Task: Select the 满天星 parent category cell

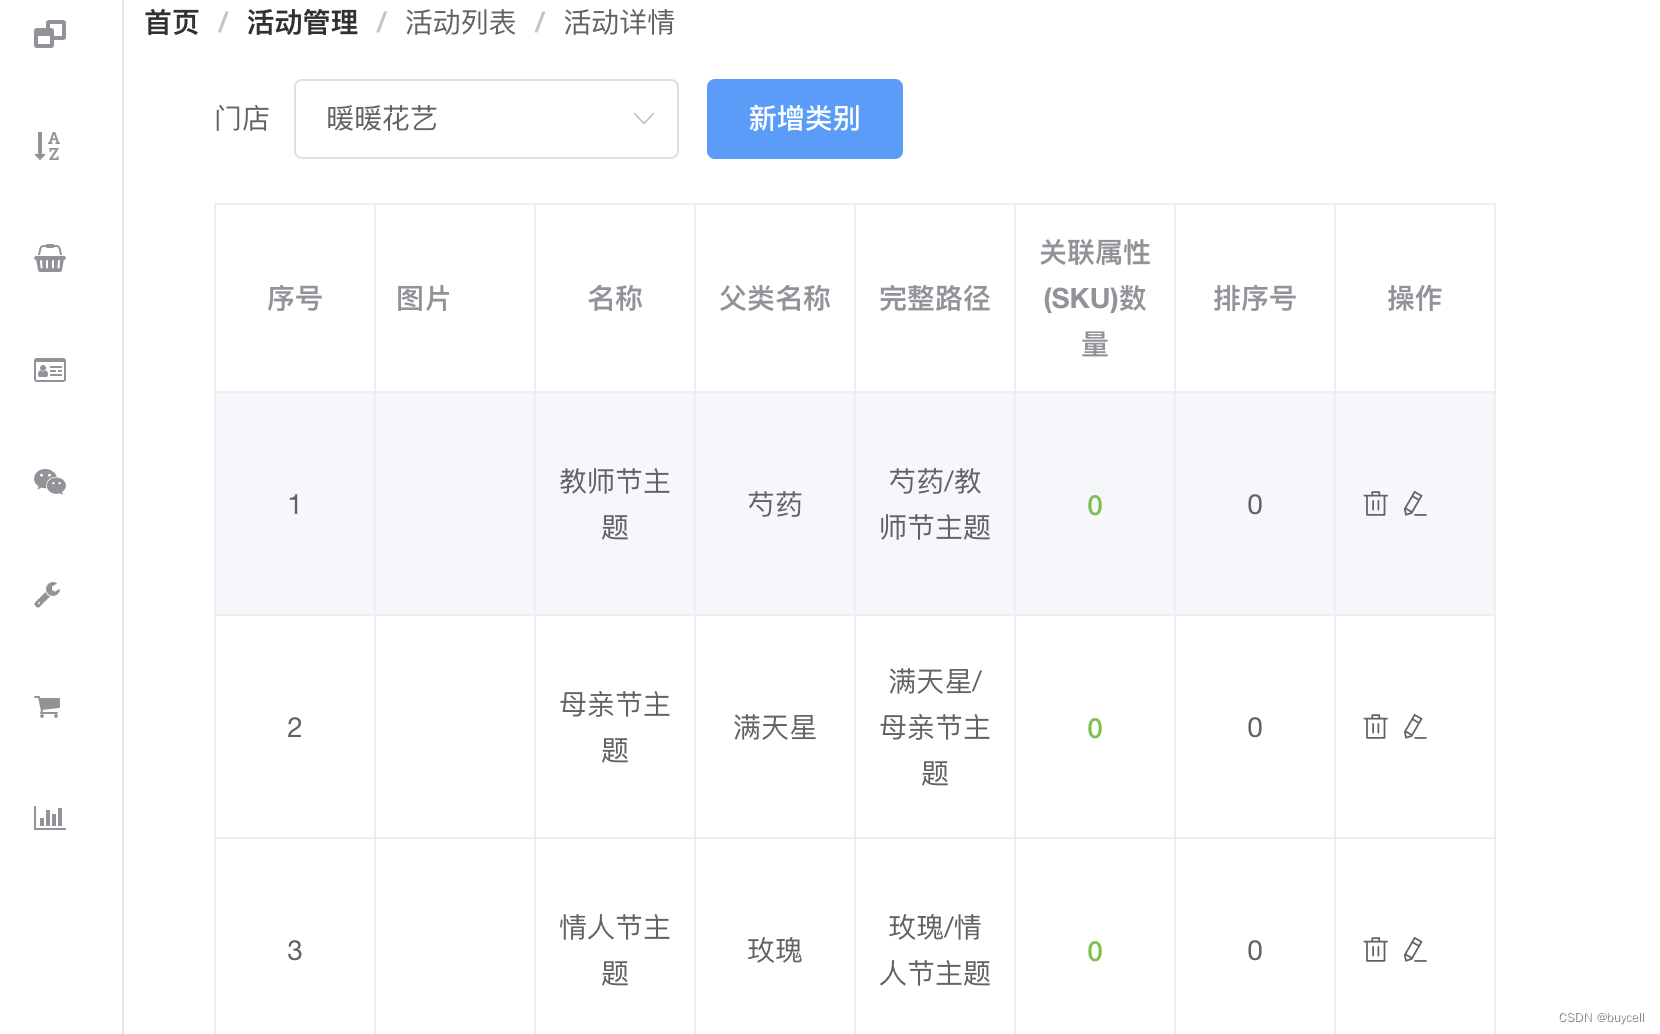Action: (x=775, y=727)
